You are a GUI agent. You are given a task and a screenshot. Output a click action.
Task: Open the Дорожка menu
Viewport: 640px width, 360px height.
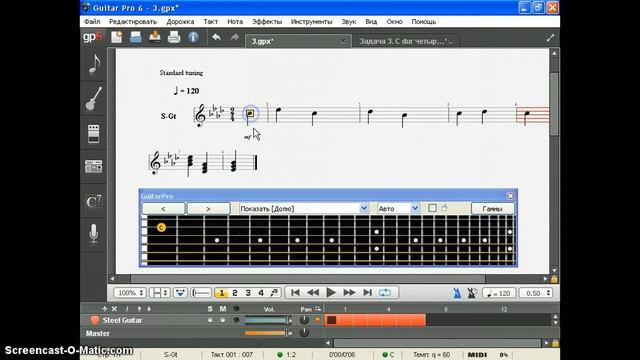point(180,22)
